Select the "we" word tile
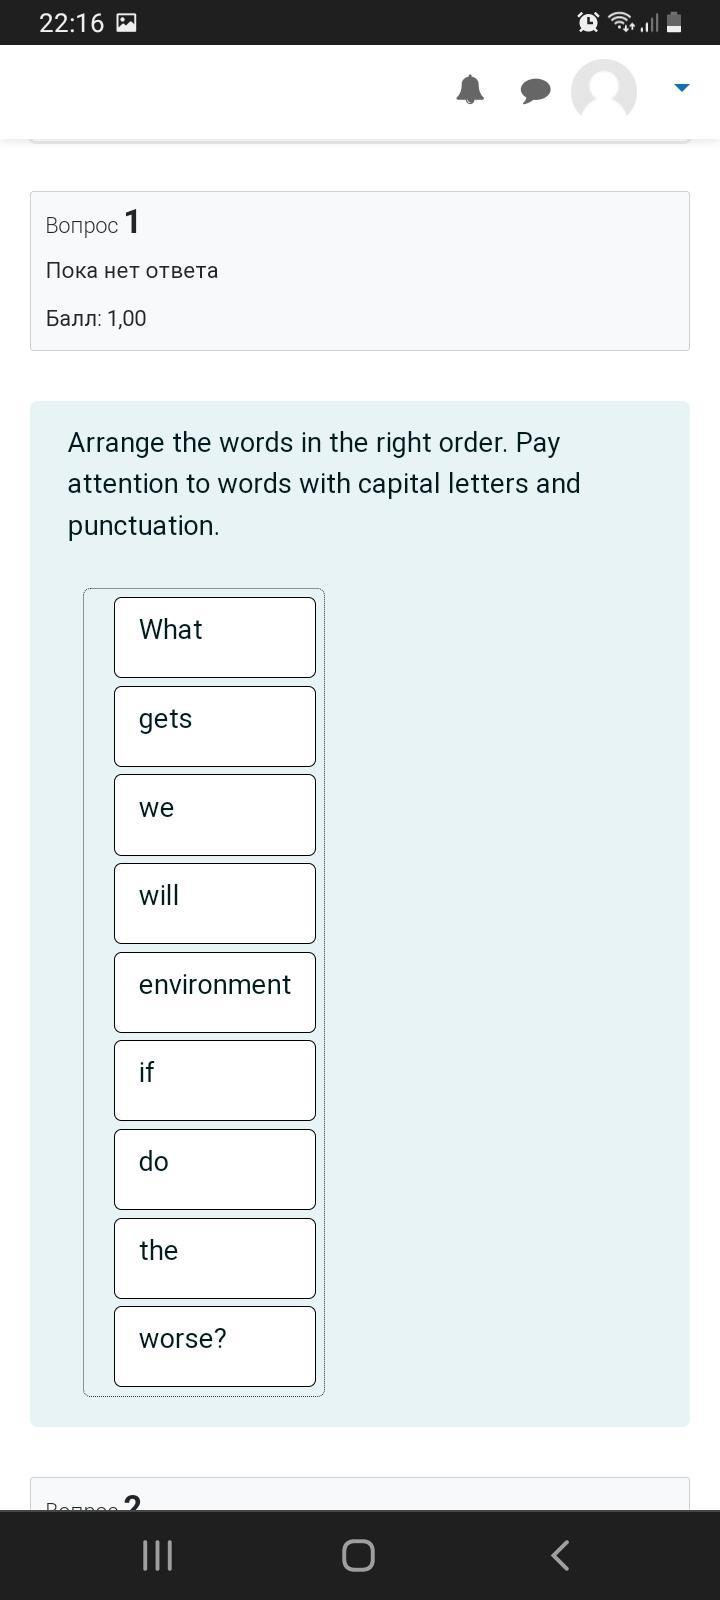 coord(215,815)
